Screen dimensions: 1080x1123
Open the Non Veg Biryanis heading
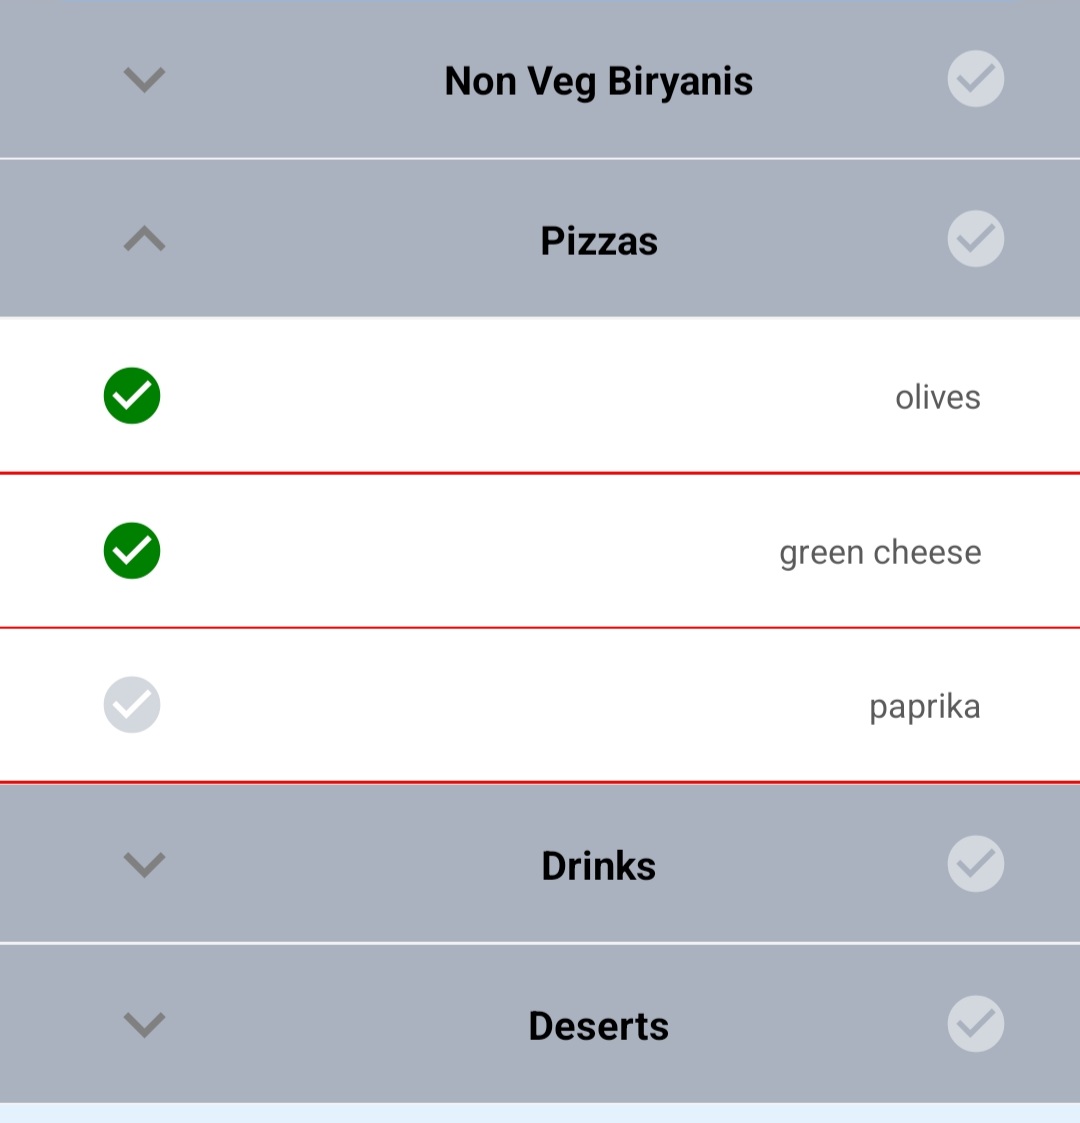pyautogui.click(x=599, y=81)
